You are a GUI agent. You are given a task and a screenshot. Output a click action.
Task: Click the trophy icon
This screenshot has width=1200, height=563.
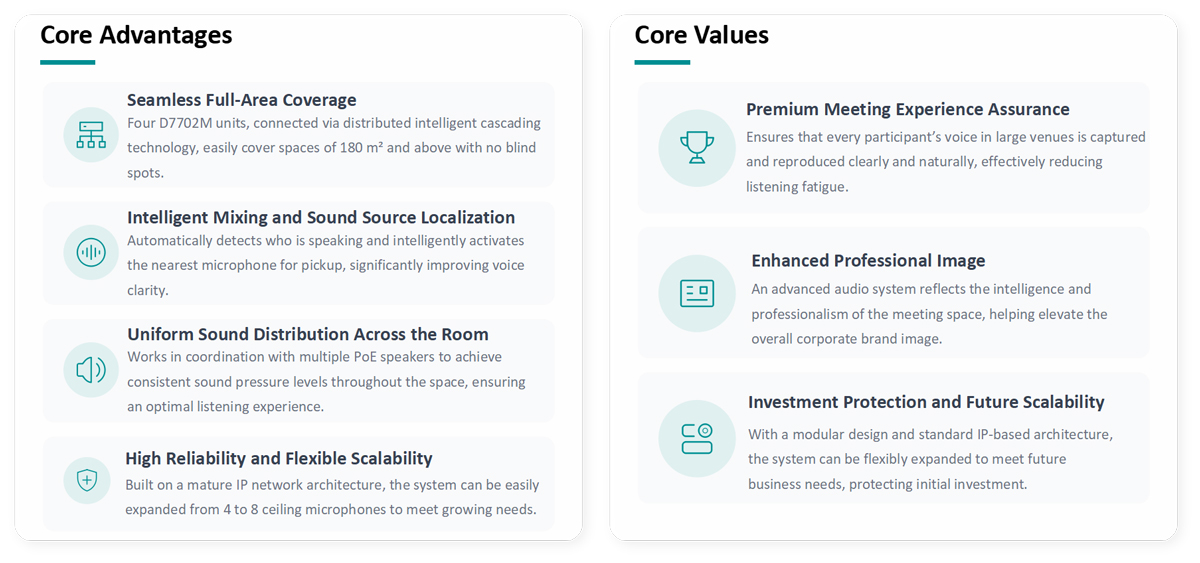(697, 148)
